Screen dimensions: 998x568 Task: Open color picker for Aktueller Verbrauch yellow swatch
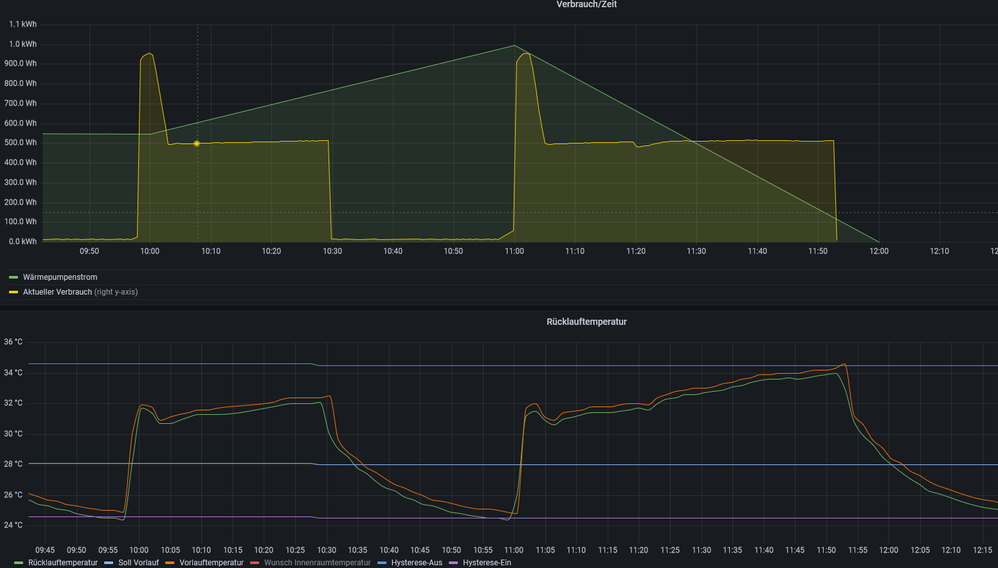click(13, 292)
